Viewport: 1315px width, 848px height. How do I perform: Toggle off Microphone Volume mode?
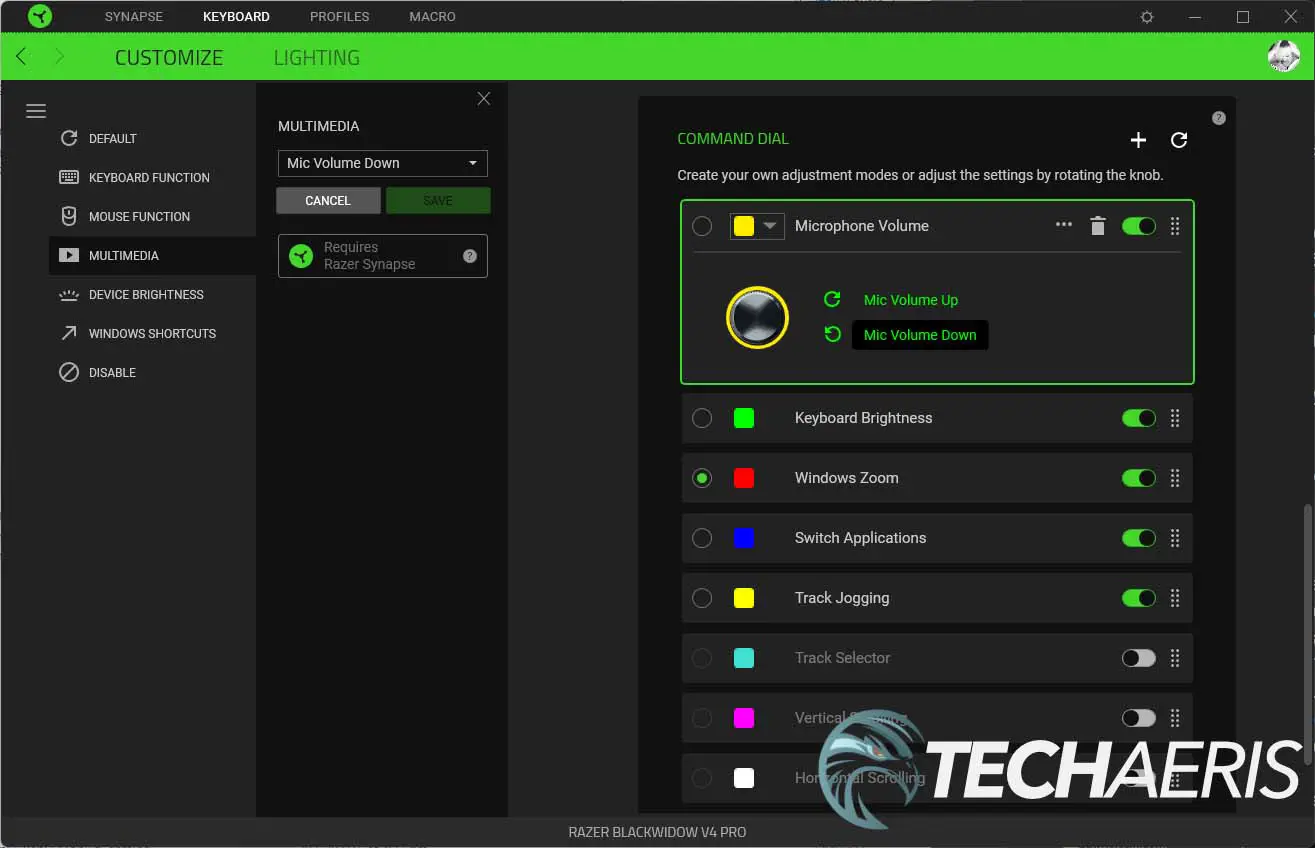[x=1139, y=226]
